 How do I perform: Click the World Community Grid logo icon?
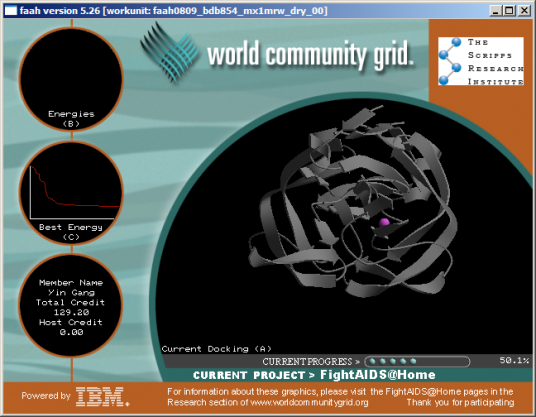point(169,52)
